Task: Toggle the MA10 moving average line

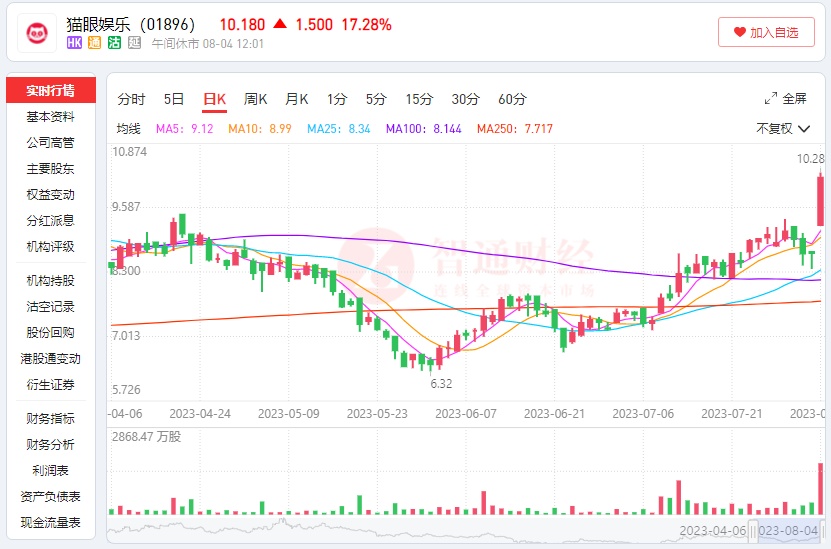Action: (259, 128)
